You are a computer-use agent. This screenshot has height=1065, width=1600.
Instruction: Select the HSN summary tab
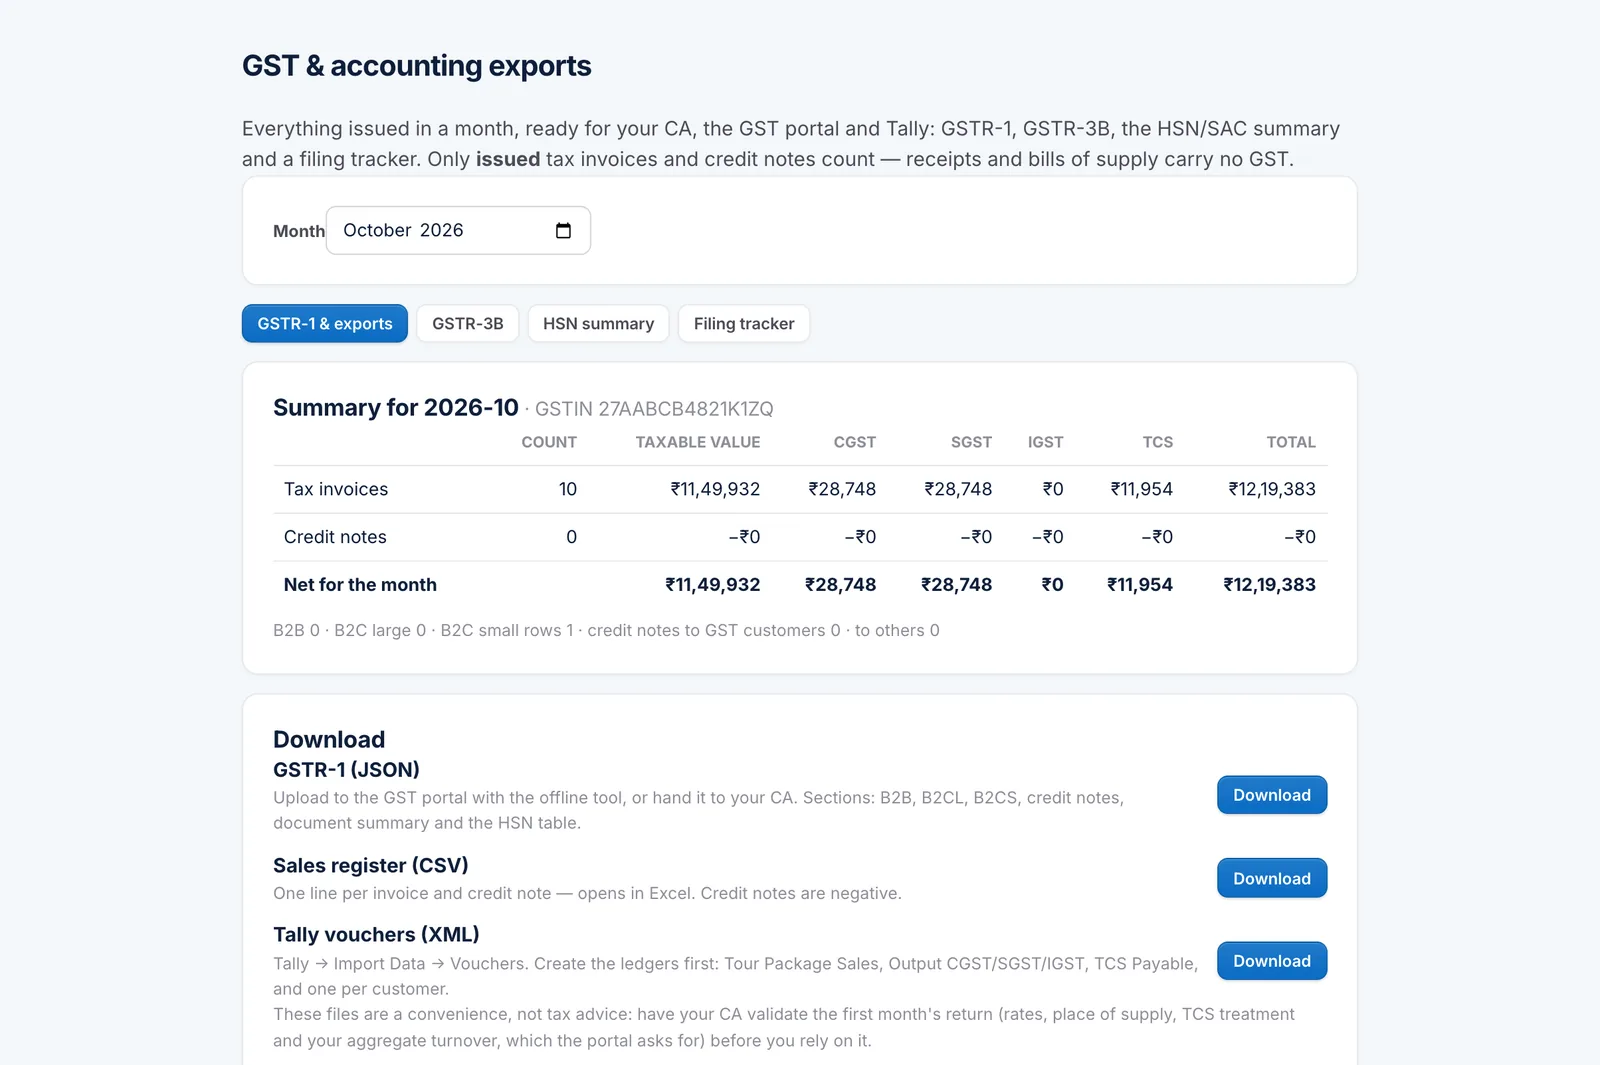pos(598,324)
